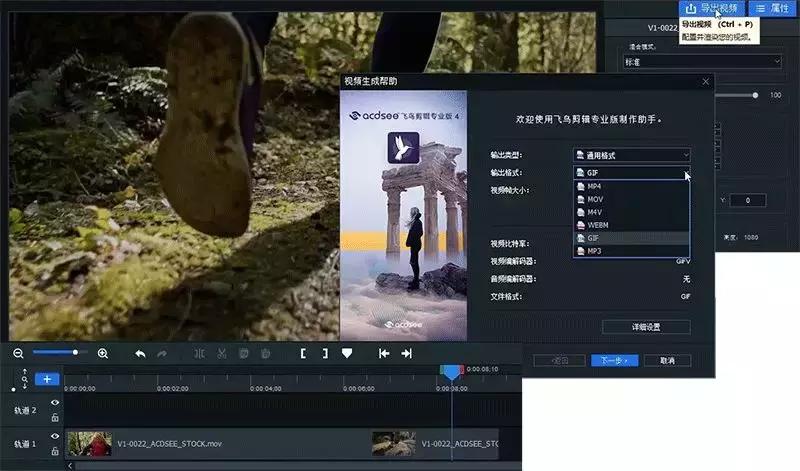This screenshot has height=471, width=800.
Task: Choose M4V from the format list
Action: 632,212
